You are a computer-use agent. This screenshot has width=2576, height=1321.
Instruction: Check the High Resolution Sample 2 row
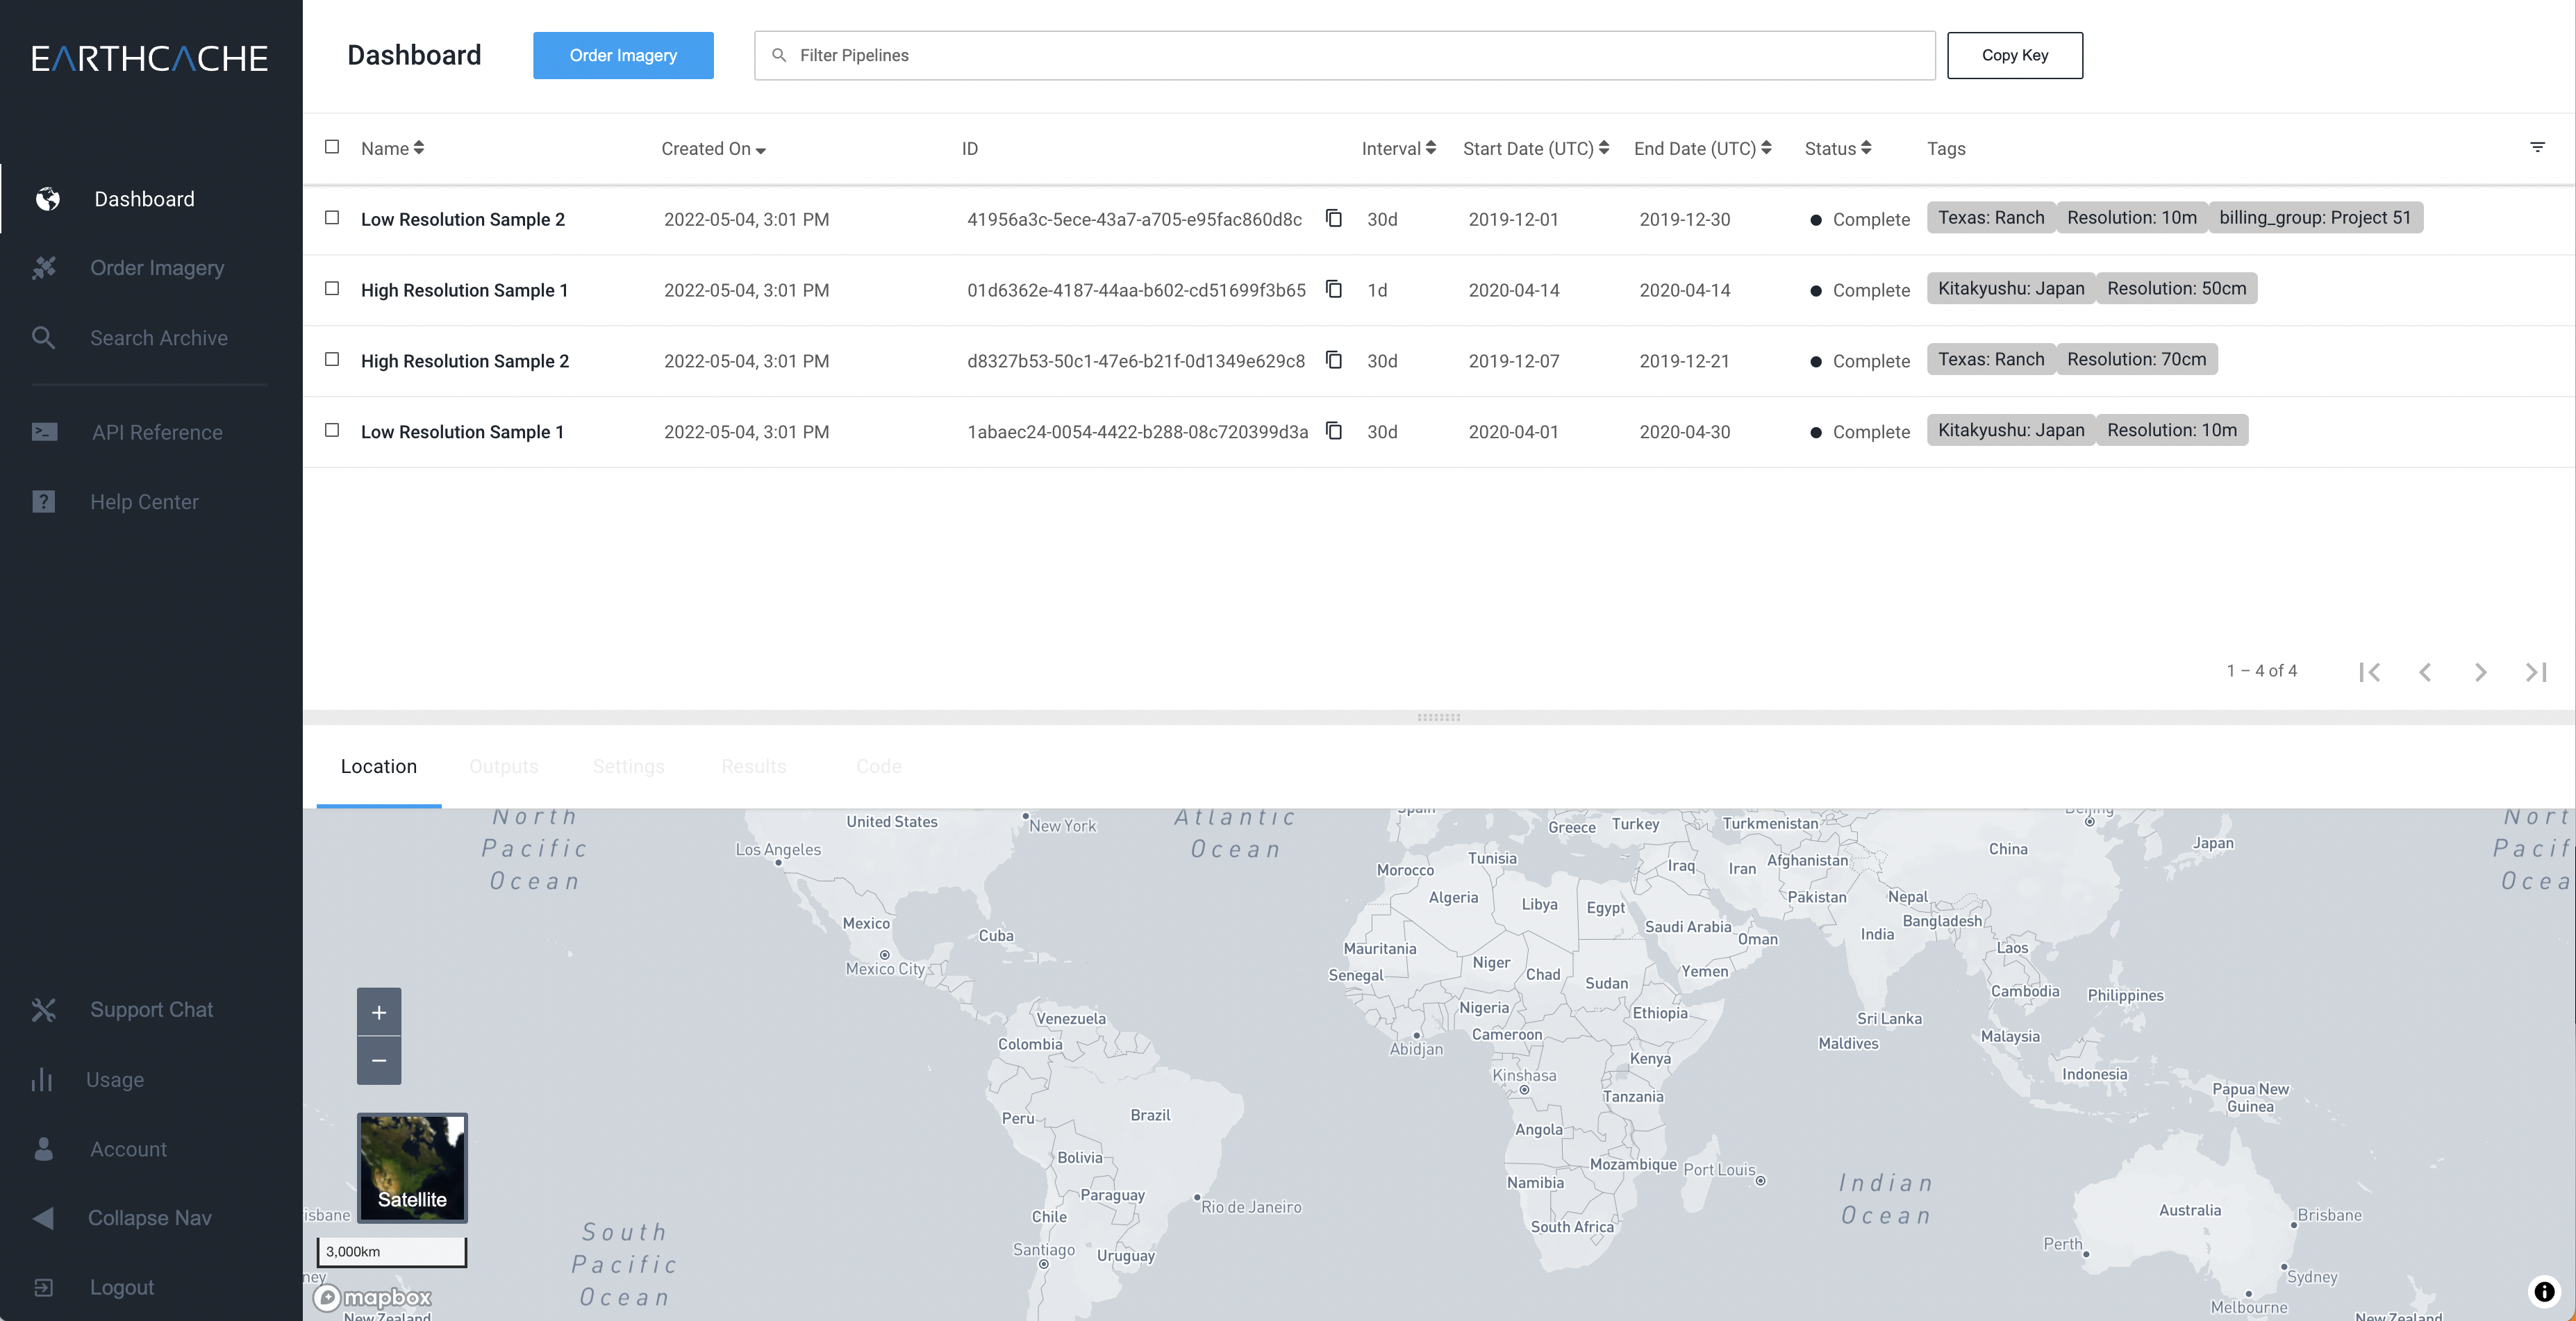click(332, 360)
